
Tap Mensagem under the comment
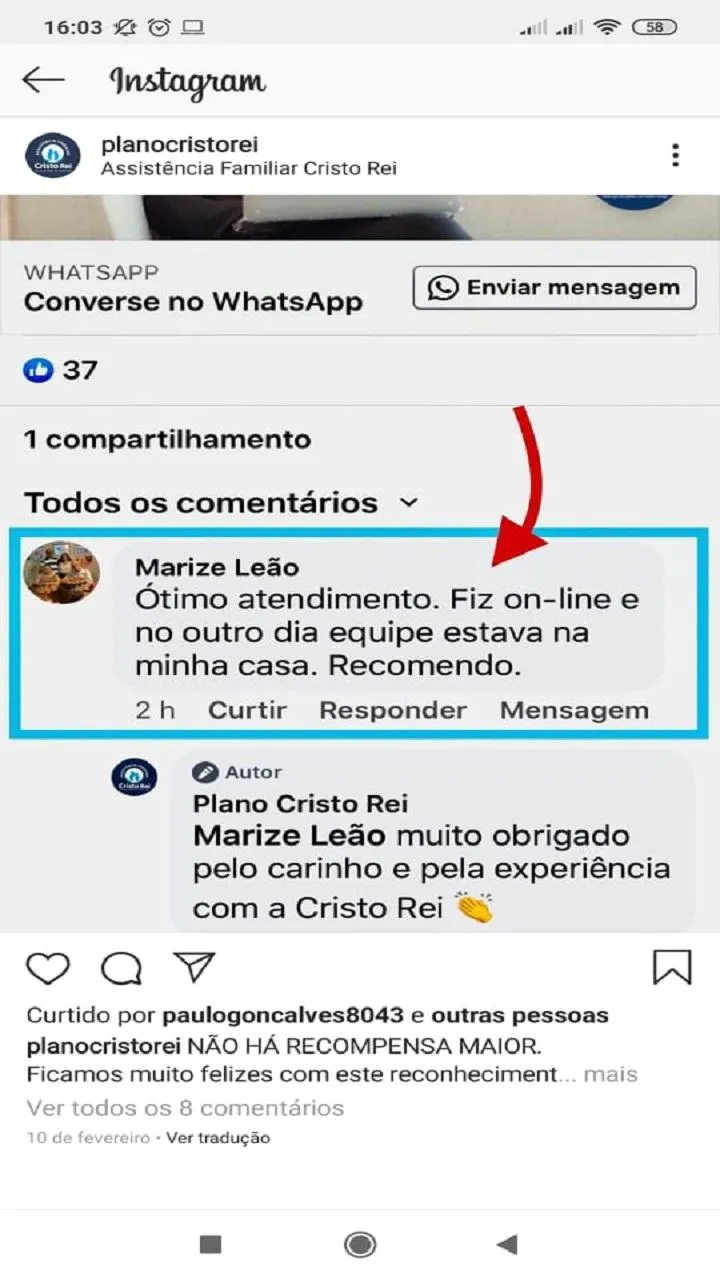click(x=574, y=710)
